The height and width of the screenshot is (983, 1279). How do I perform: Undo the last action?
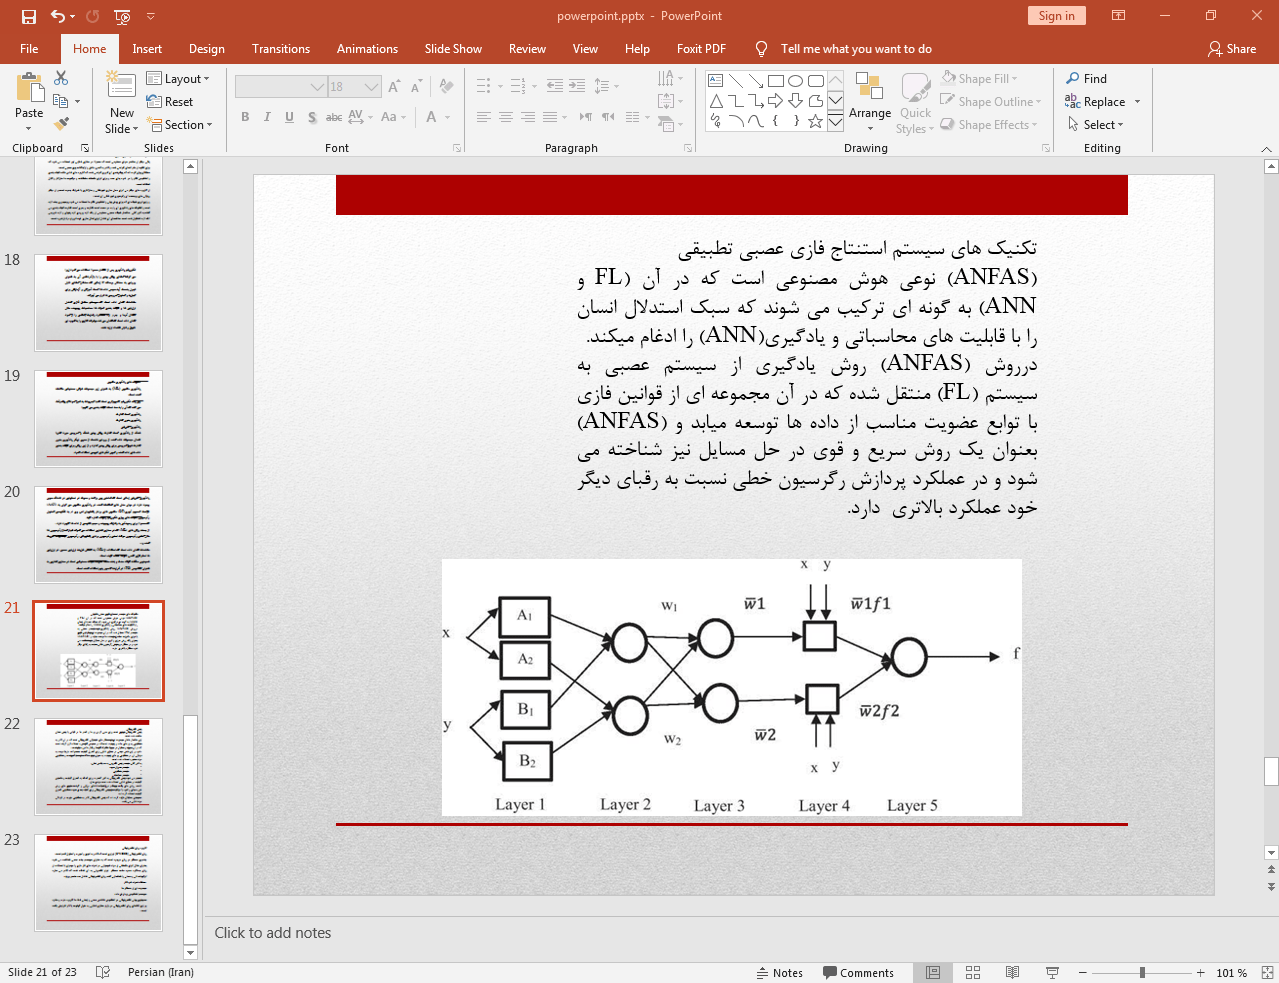point(57,16)
